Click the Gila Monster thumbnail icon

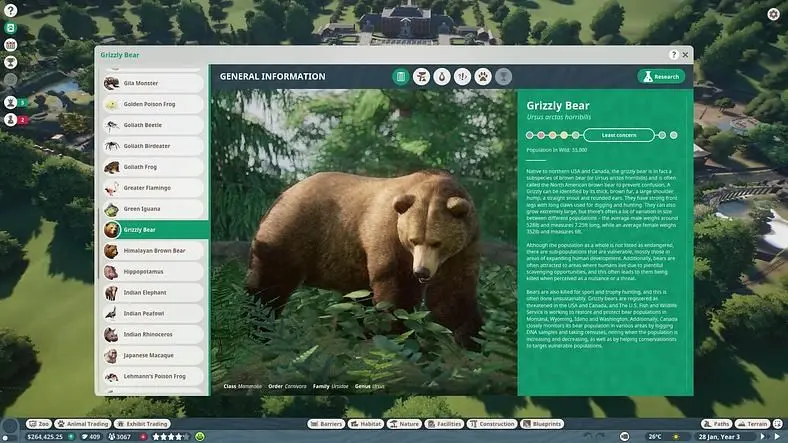(x=112, y=83)
